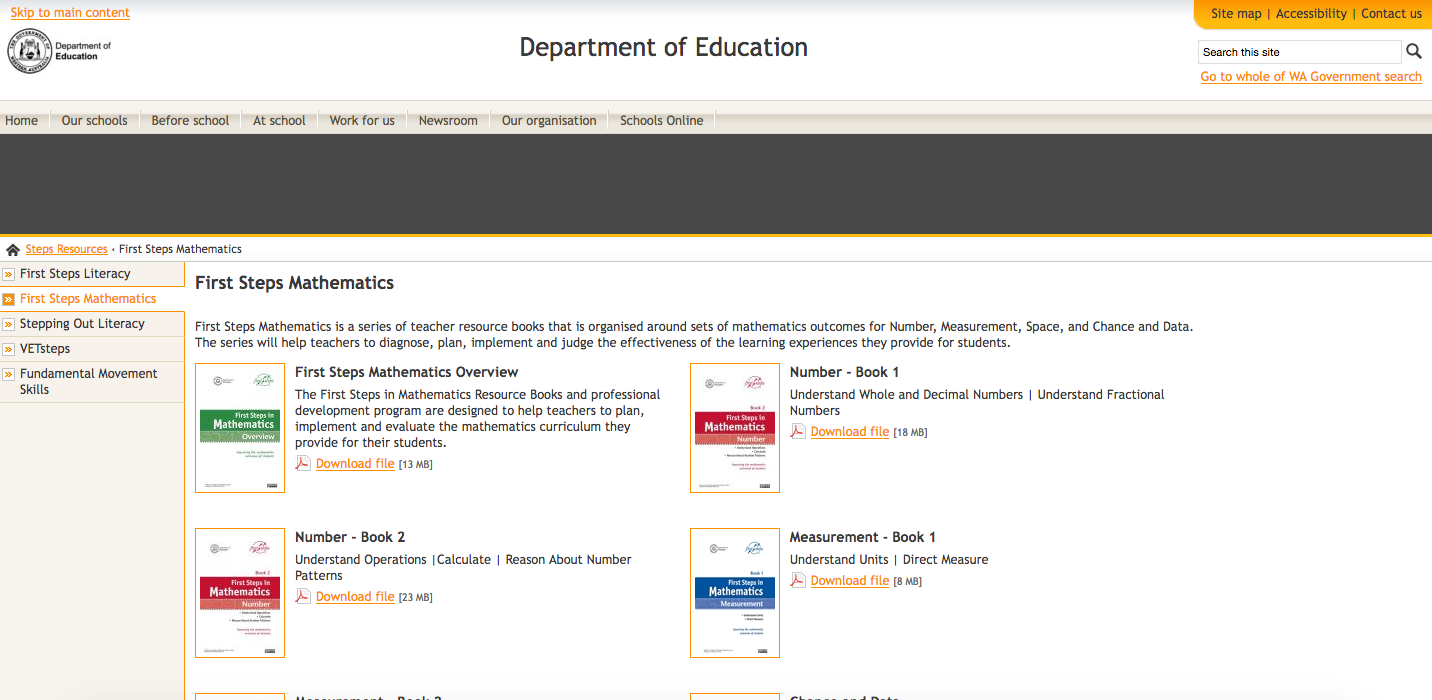Select First Steps Literacy in sidebar
1432x700 pixels.
point(75,274)
